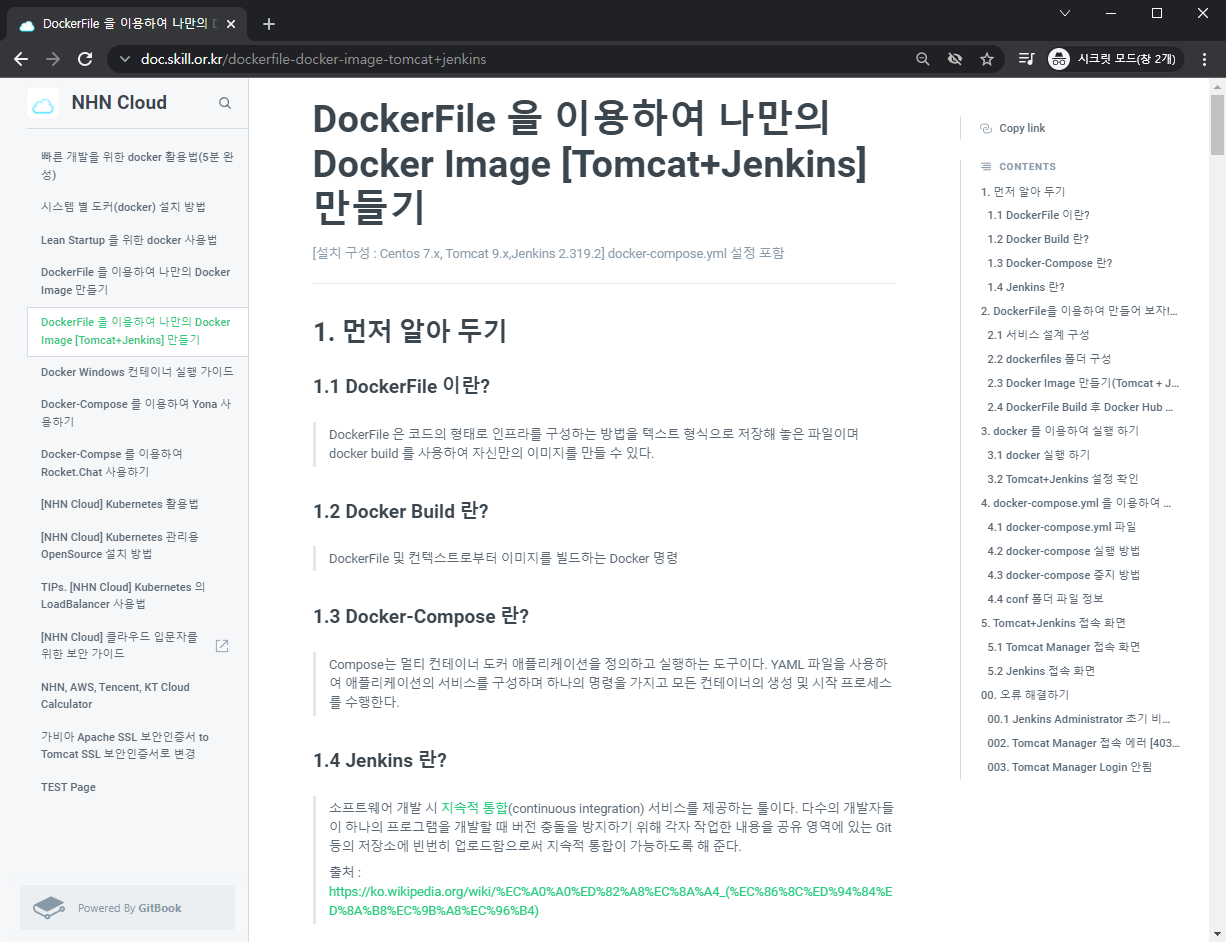Click the '지속적 통합' green hyperlink
Viewport: 1226px width, 942px height.
point(474,807)
